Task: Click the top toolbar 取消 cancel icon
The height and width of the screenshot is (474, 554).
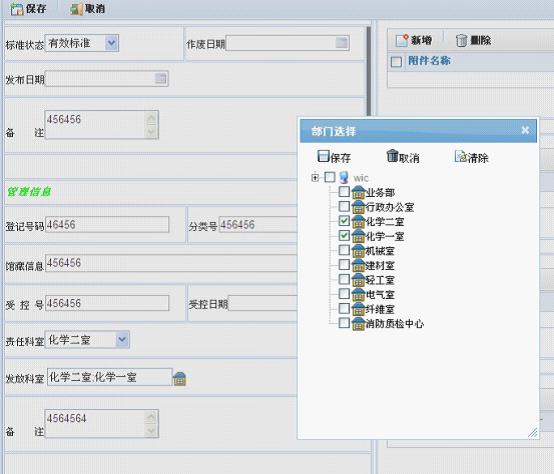Action: [76, 9]
